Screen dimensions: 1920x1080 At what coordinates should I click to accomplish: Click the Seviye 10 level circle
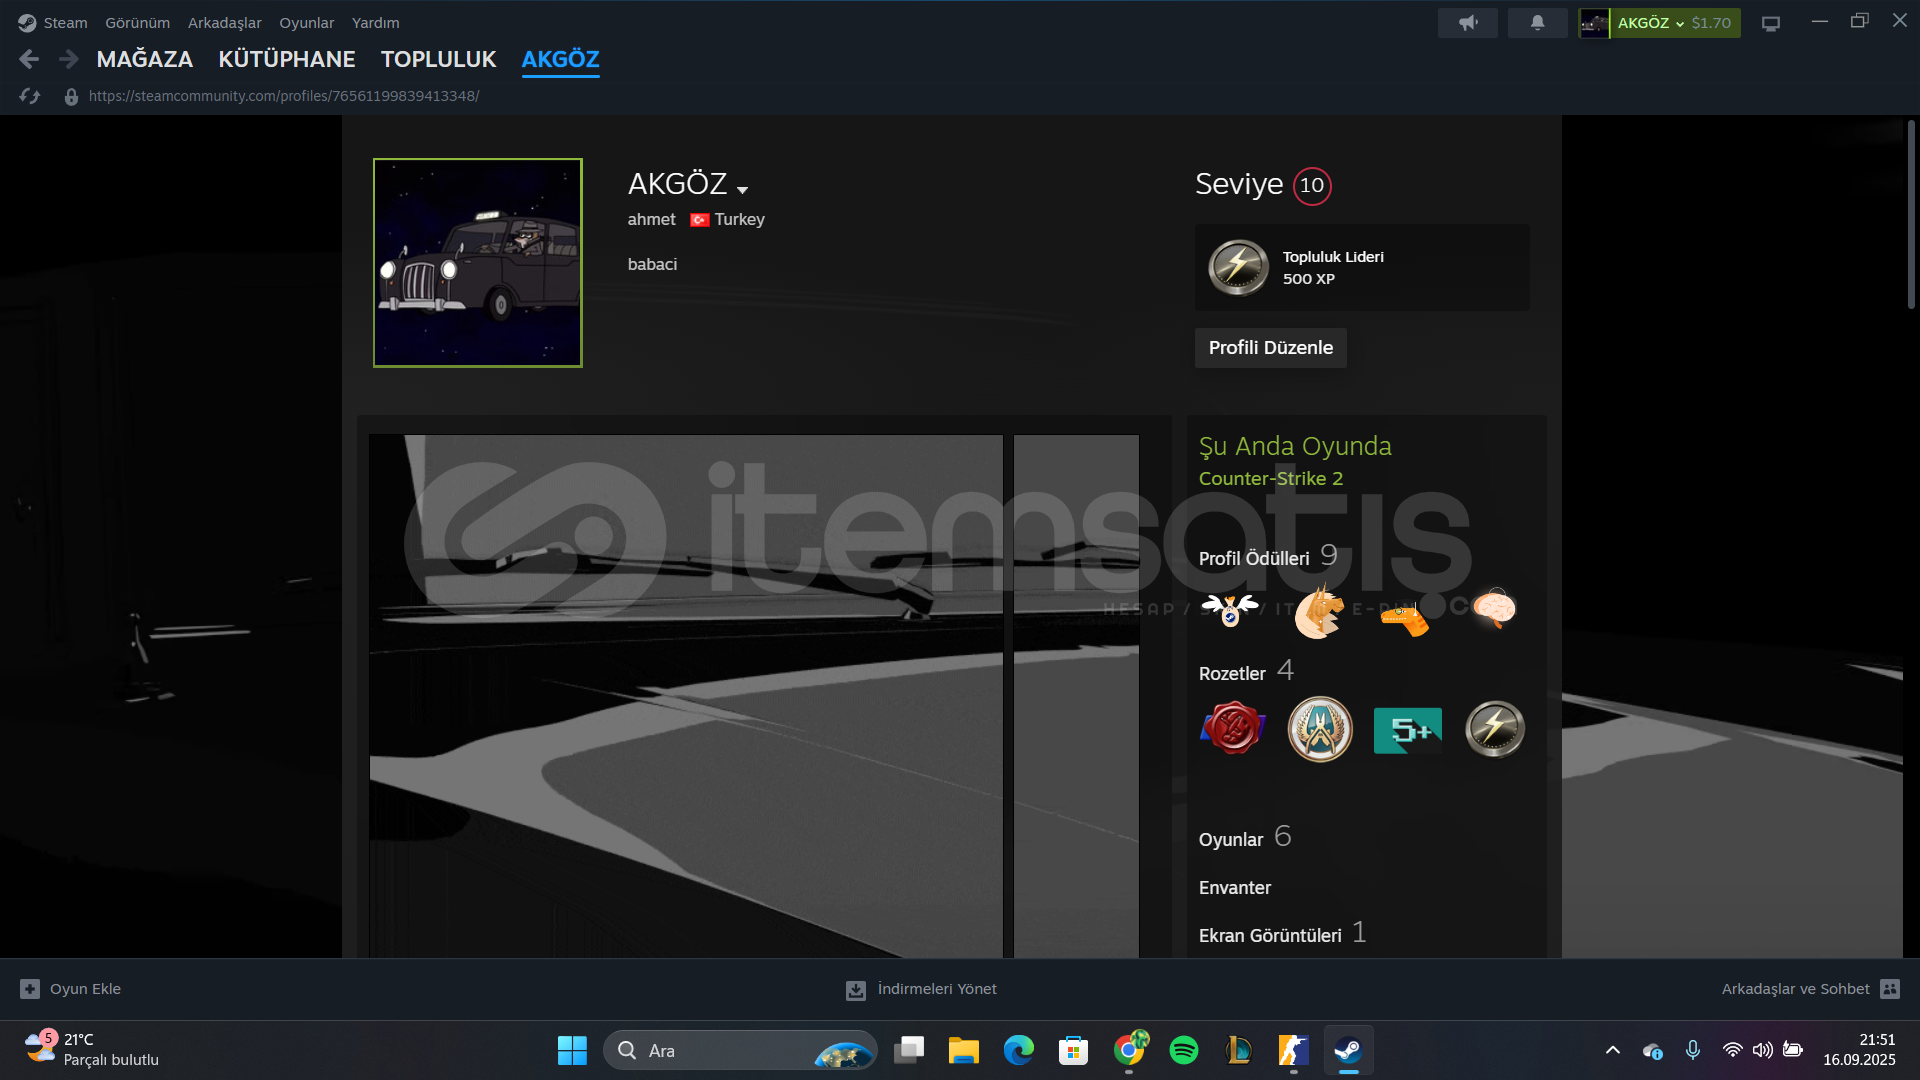[x=1312, y=186]
